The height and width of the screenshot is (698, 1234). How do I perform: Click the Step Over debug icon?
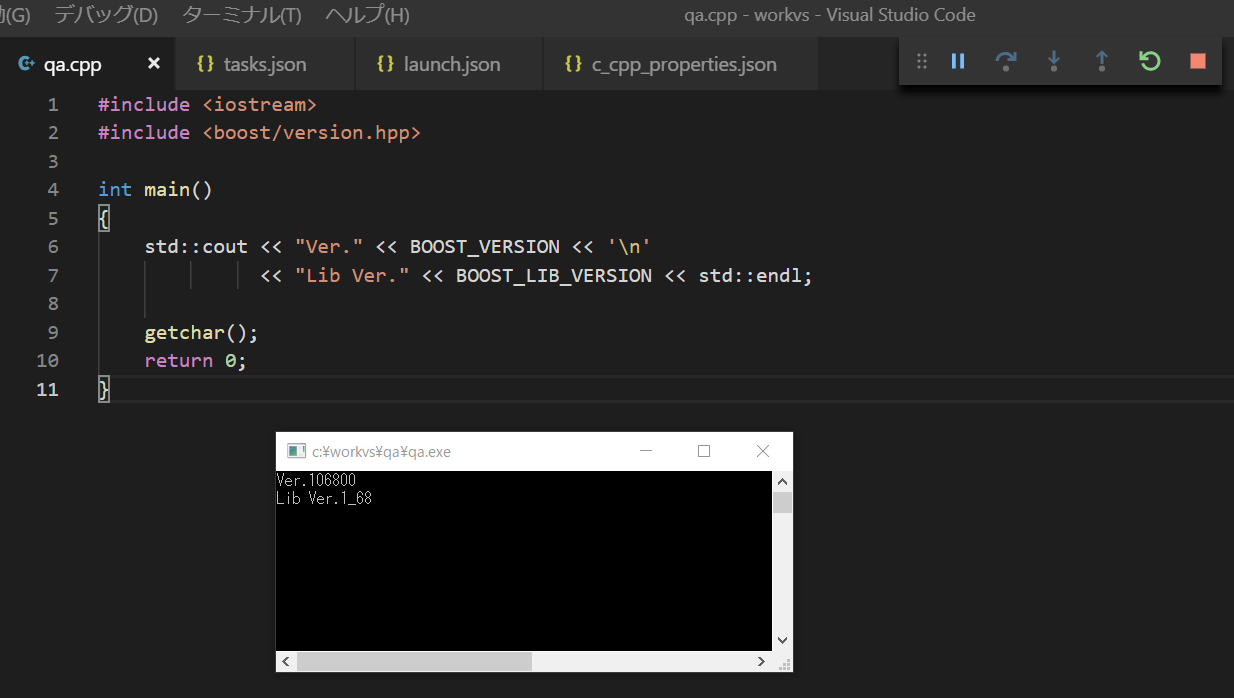click(1005, 61)
